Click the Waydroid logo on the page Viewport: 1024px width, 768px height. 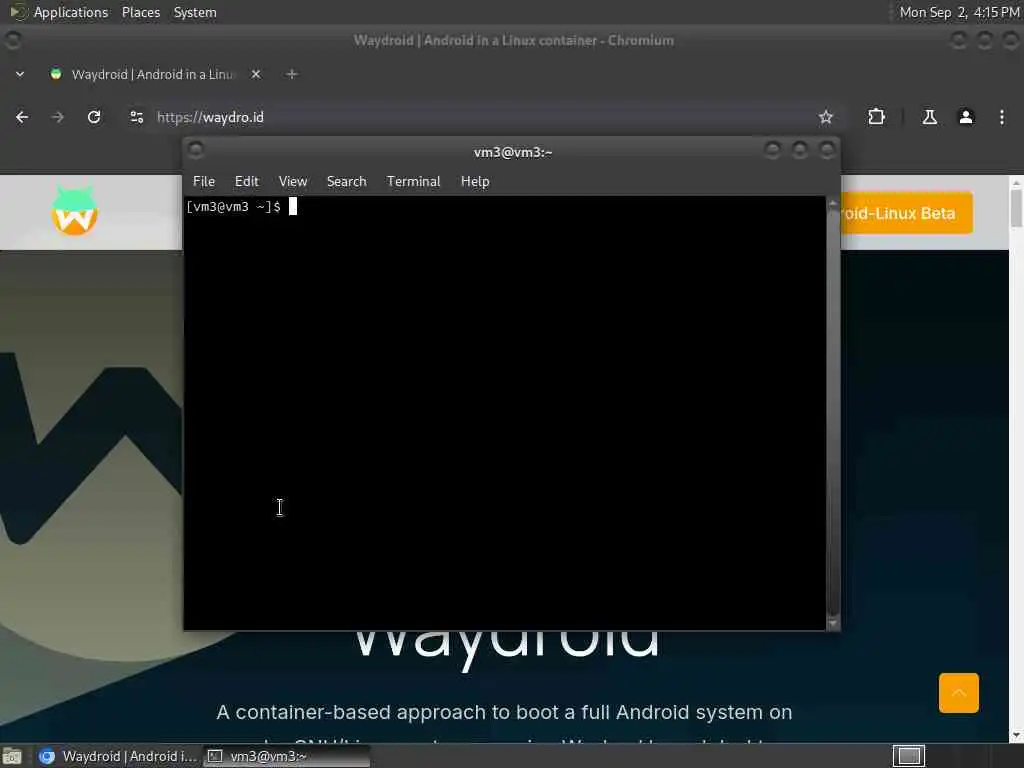[74, 210]
